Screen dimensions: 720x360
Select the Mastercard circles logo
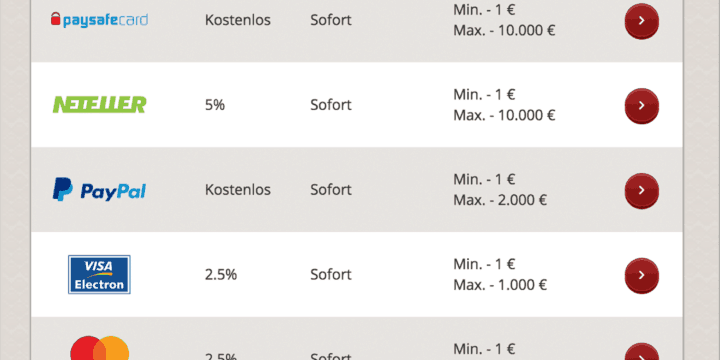click(x=100, y=349)
